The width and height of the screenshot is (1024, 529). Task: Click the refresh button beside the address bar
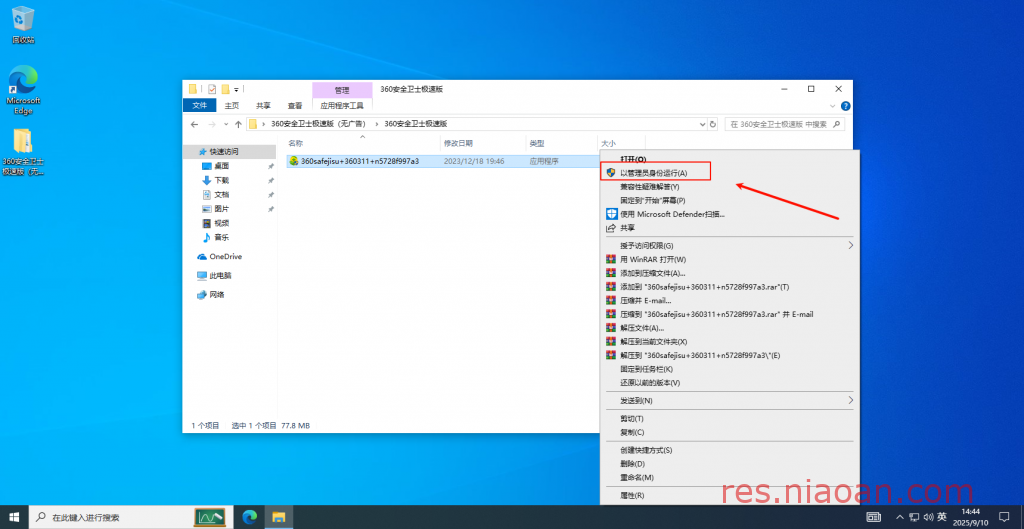(712, 124)
